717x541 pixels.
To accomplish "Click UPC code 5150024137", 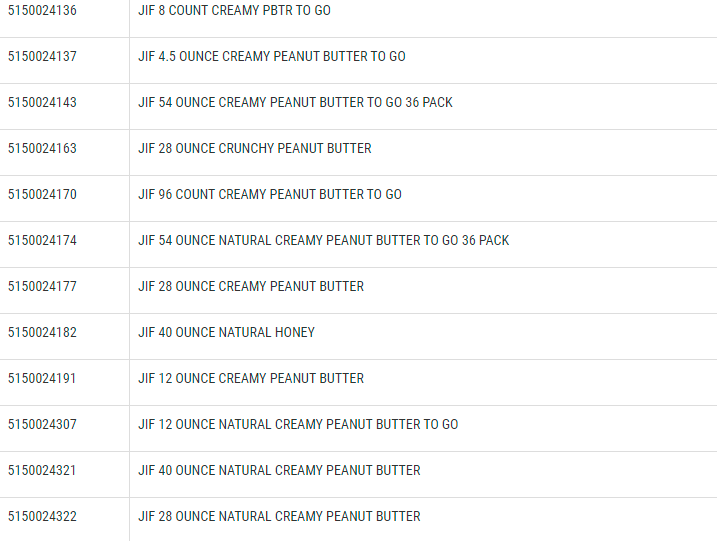I will (x=42, y=56).
